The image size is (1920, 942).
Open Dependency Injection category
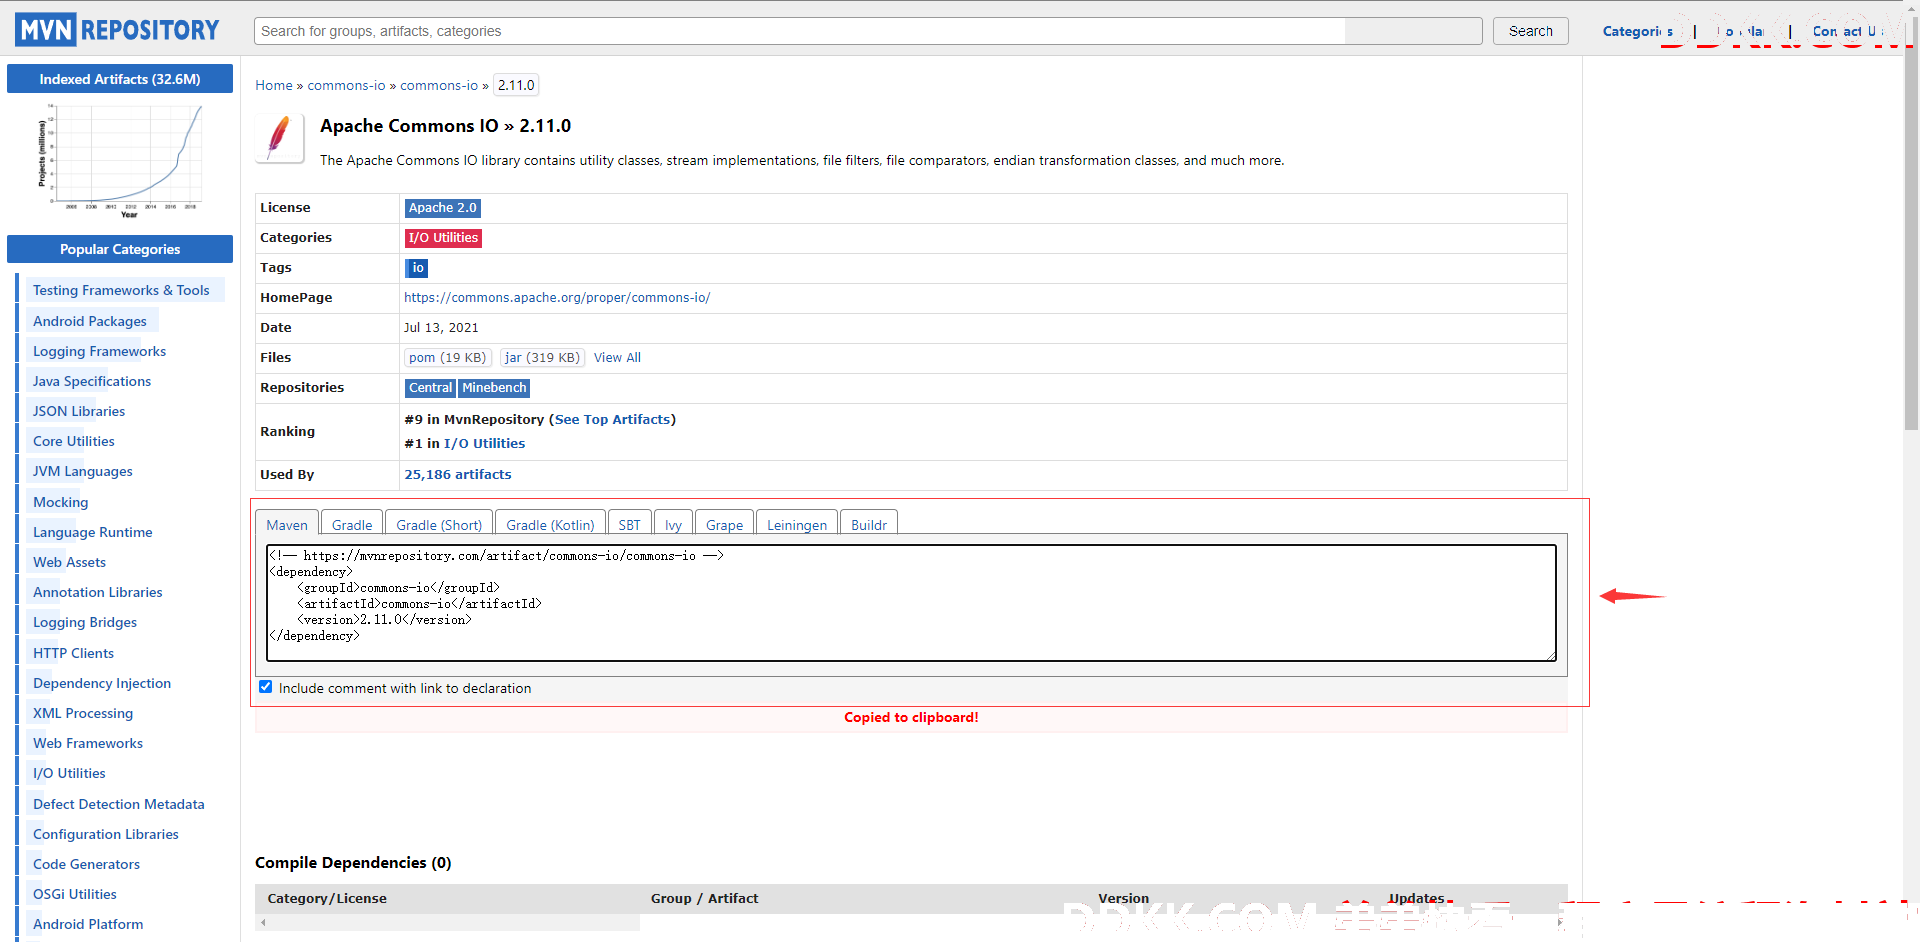point(102,683)
